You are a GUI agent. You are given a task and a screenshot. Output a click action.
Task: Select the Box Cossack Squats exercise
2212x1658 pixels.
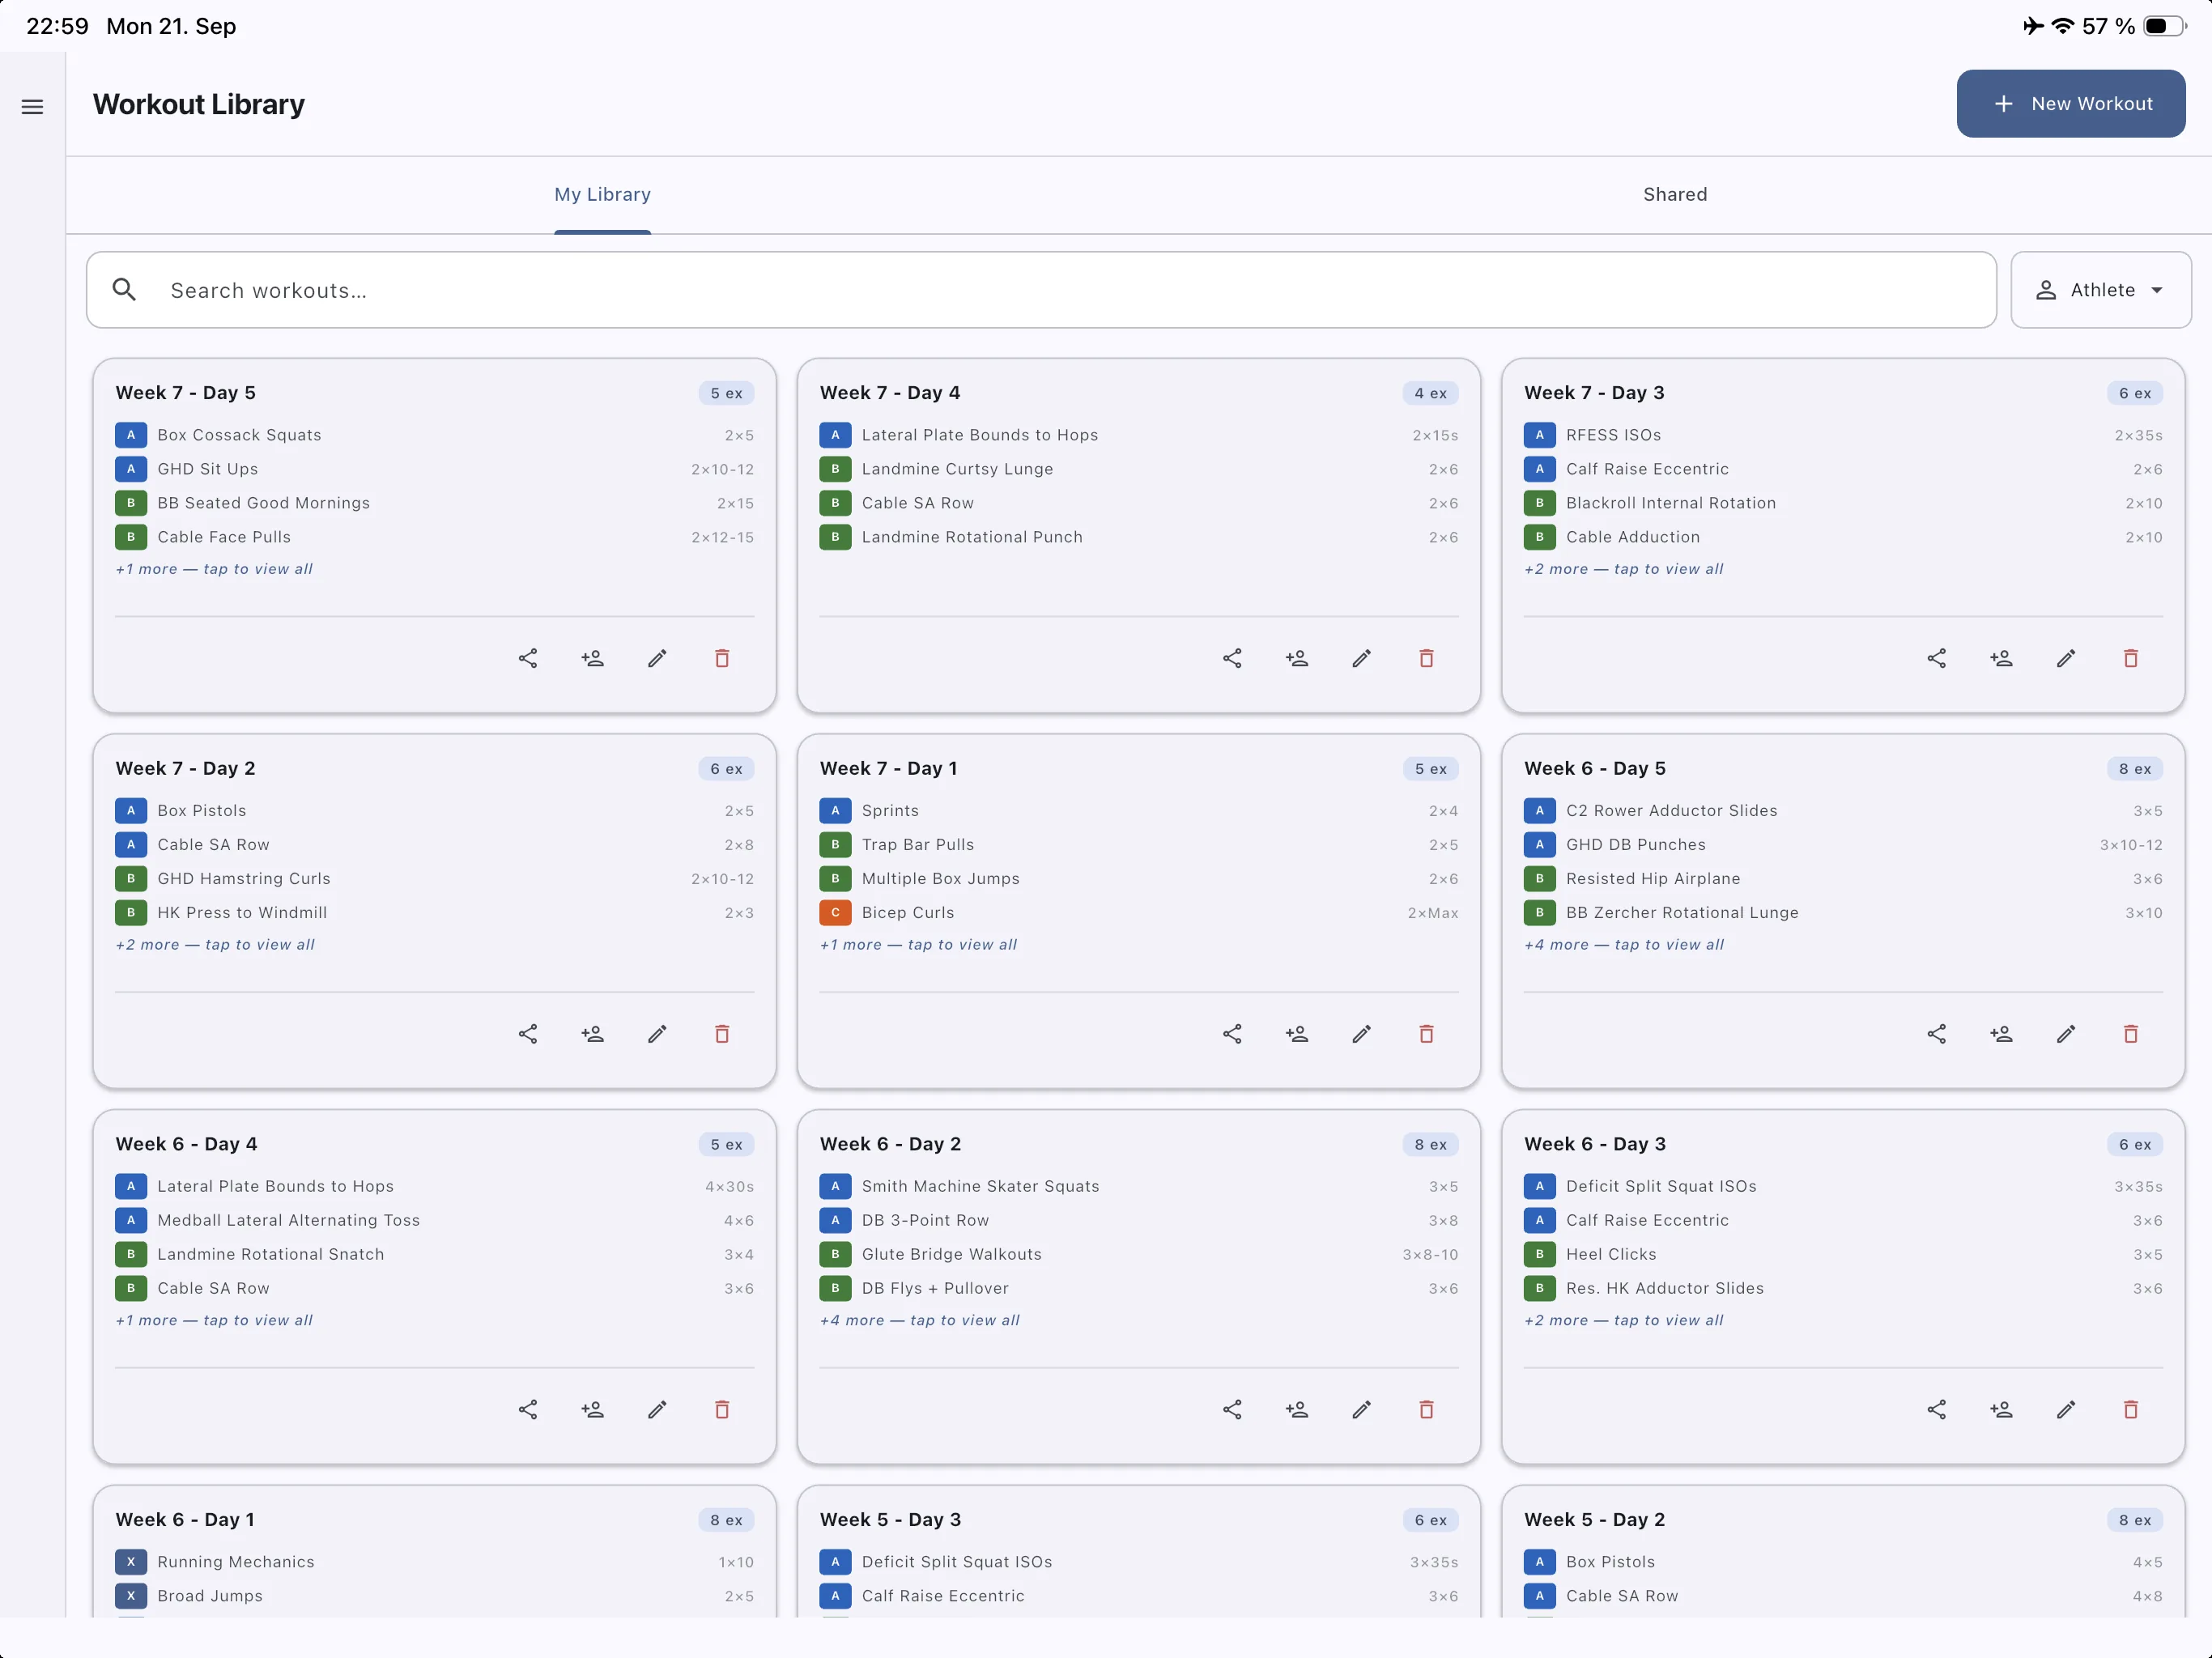tap(434, 435)
